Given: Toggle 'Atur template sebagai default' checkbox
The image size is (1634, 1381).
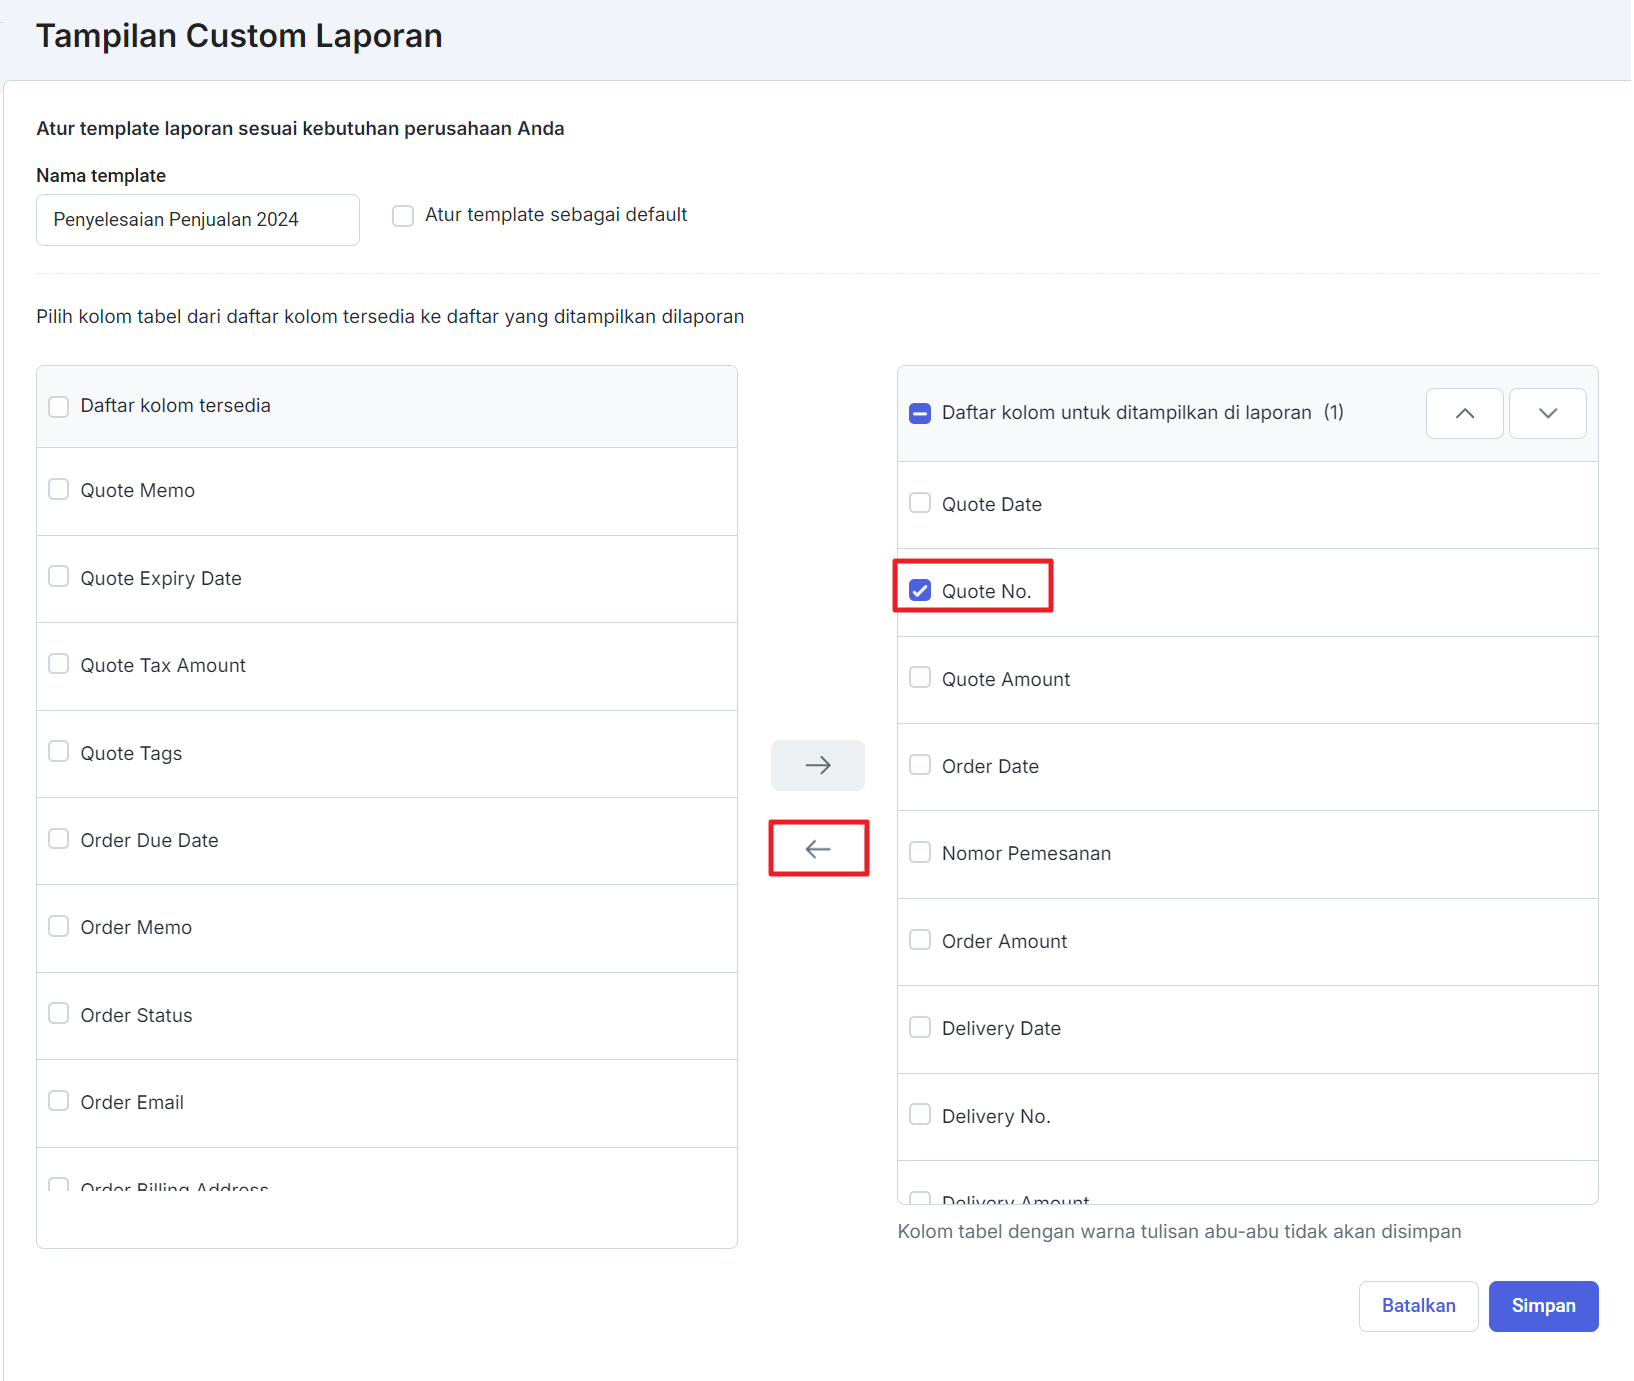Looking at the screenshot, I should (403, 216).
